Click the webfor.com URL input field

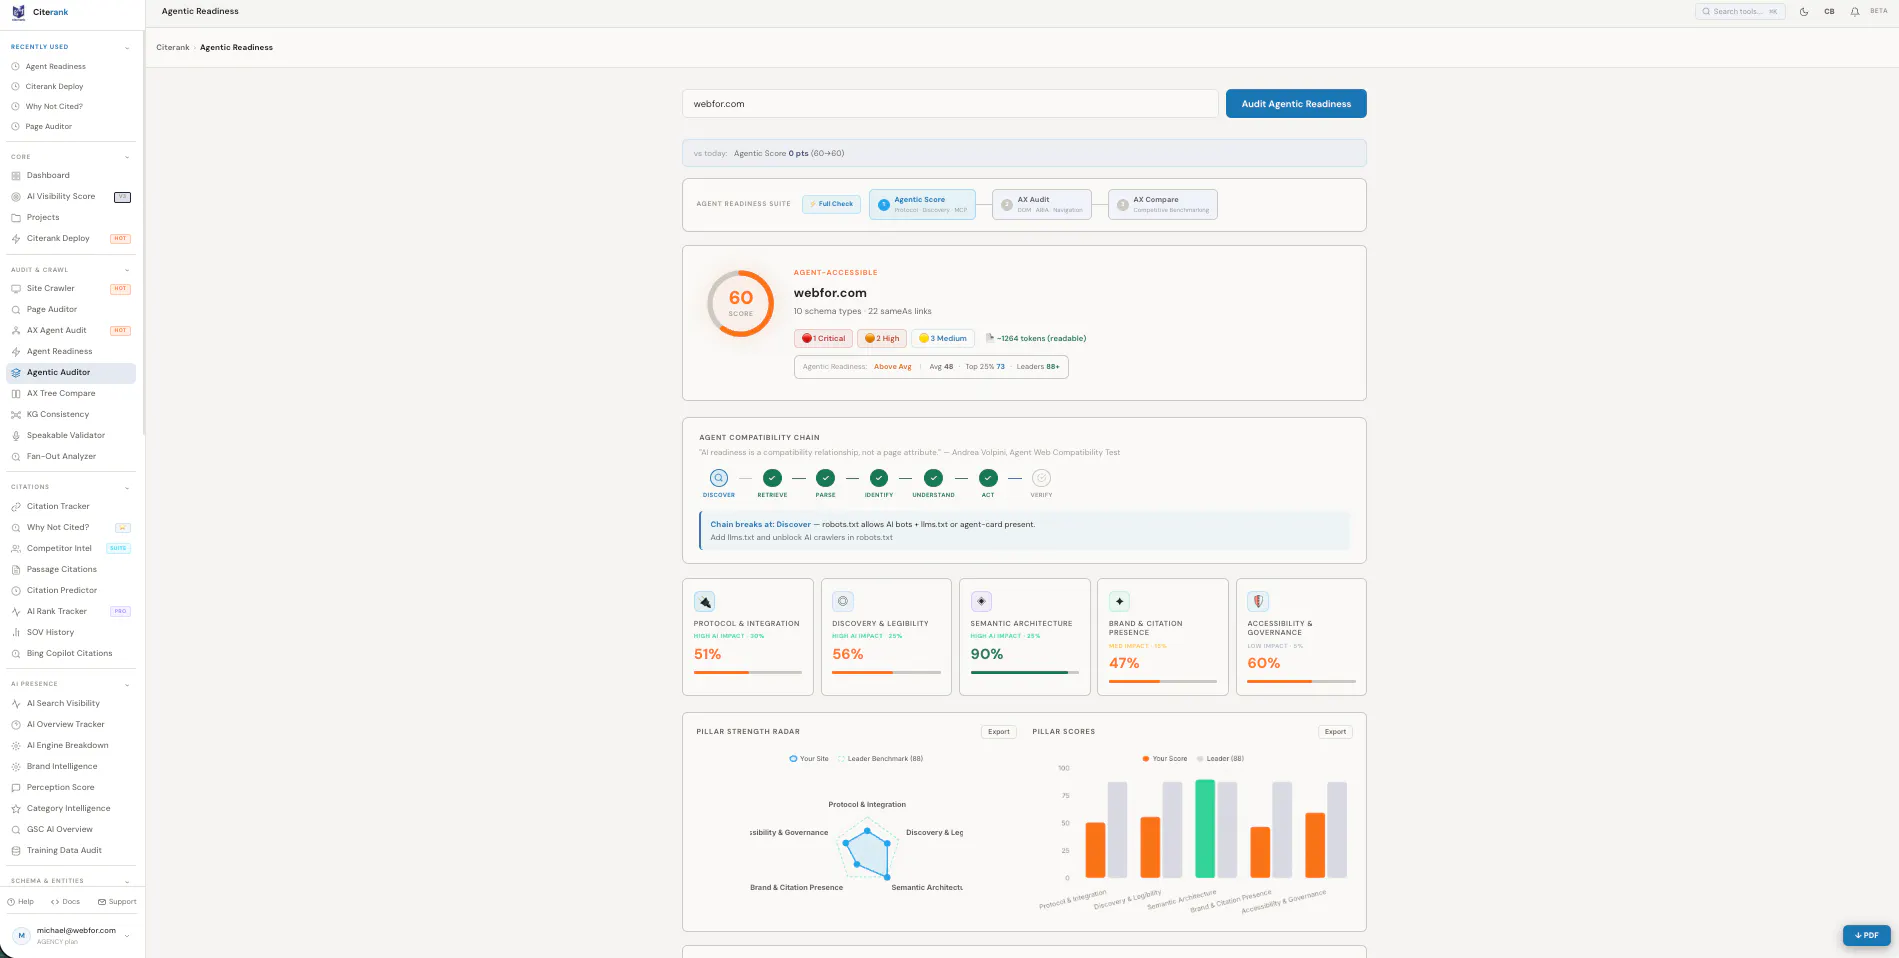[950, 104]
